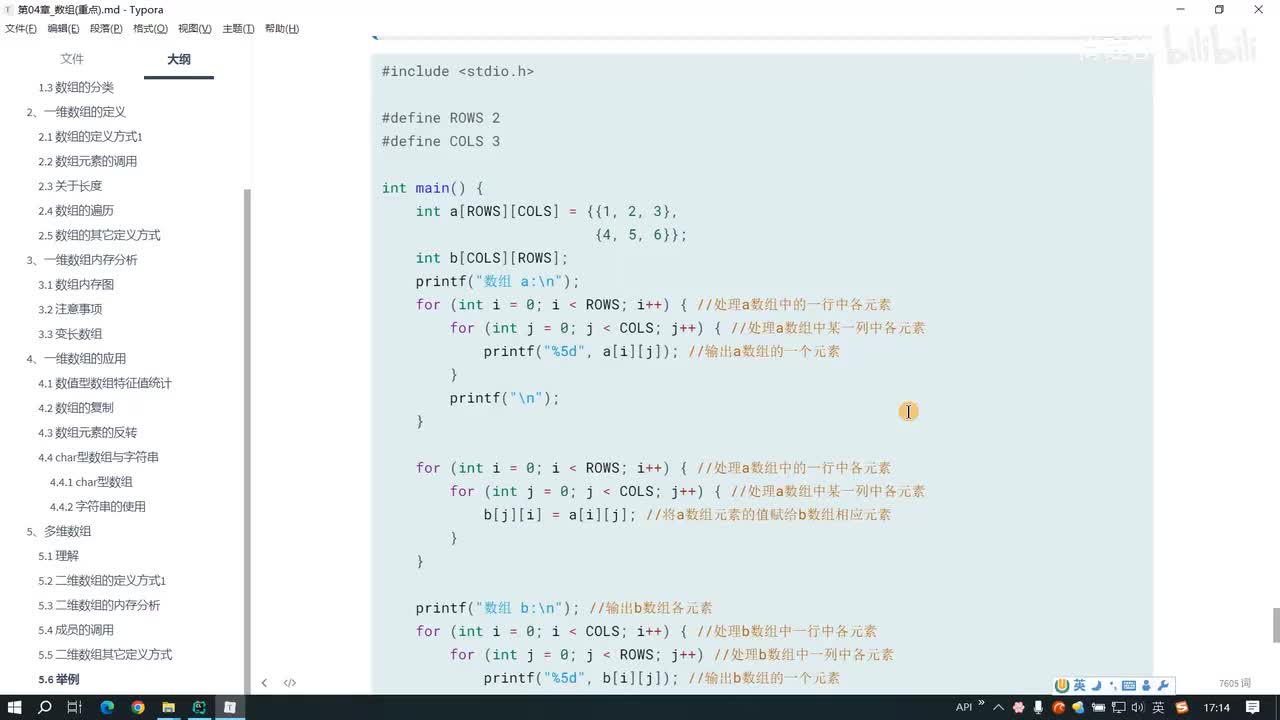Launch Google Chrome from the taskbar
Screen dimensions: 1280x720
pos(138,707)
